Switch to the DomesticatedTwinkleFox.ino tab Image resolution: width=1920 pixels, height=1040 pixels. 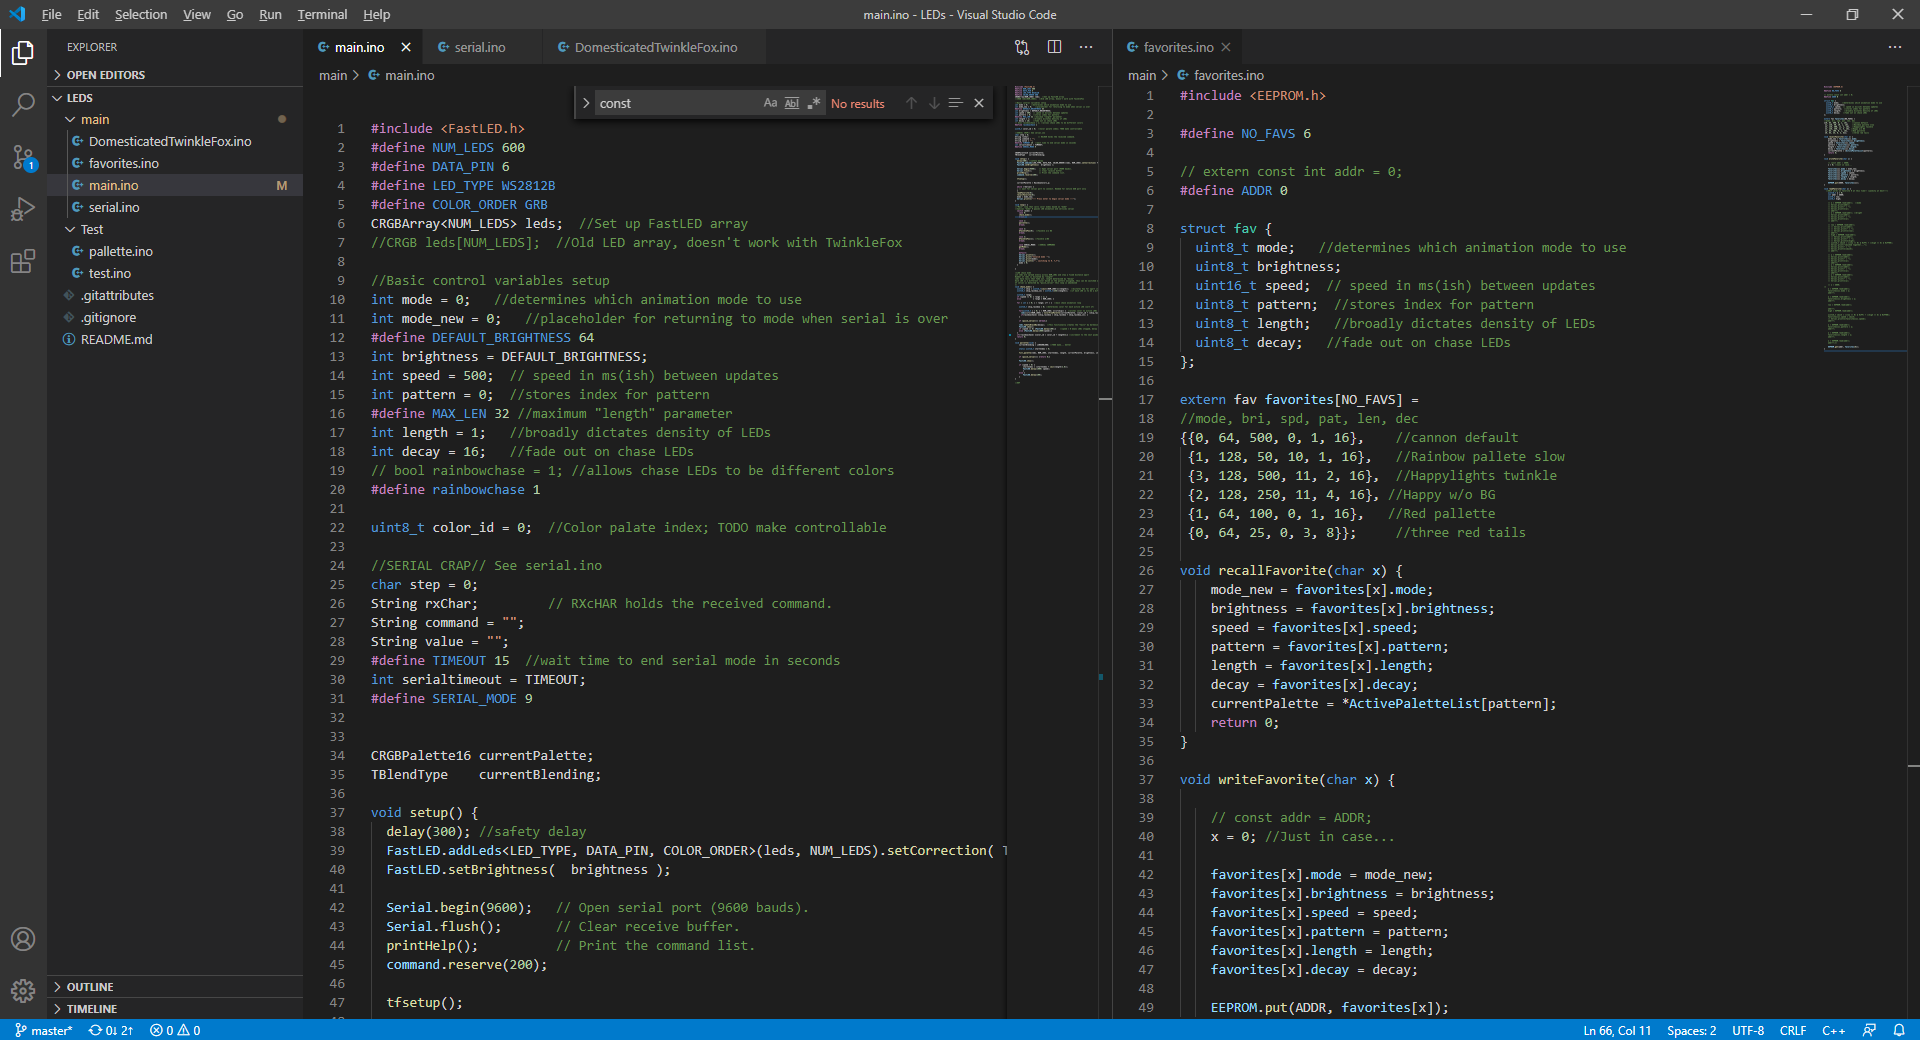[x=655, y=47]
